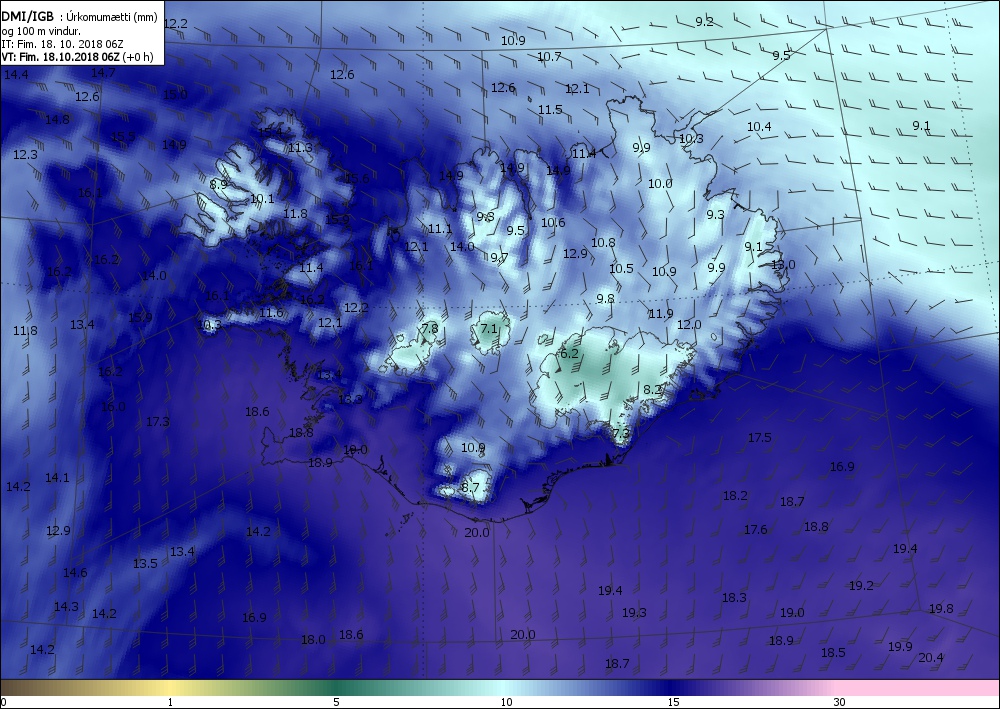This screenshot has width=1000, height=709.
Task: Click the 'VT: Fim. 18.10.2018 06Z (+0 h)' line
Action: (x=78, y=57)
